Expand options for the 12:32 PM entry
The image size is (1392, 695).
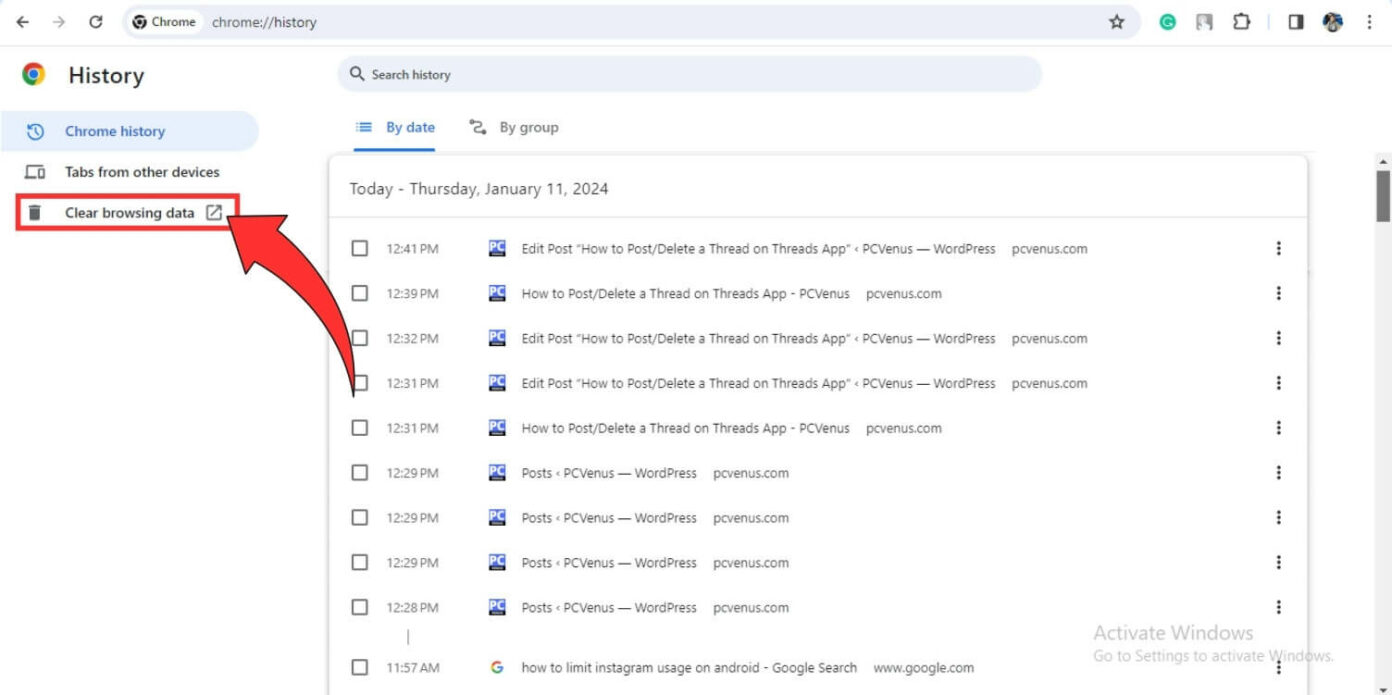1278,338
